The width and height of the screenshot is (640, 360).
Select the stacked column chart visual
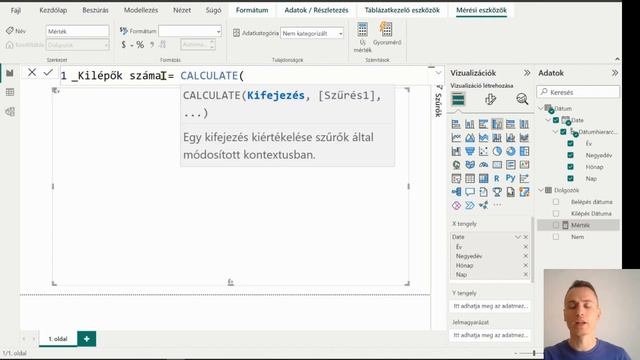pos(470,124)
